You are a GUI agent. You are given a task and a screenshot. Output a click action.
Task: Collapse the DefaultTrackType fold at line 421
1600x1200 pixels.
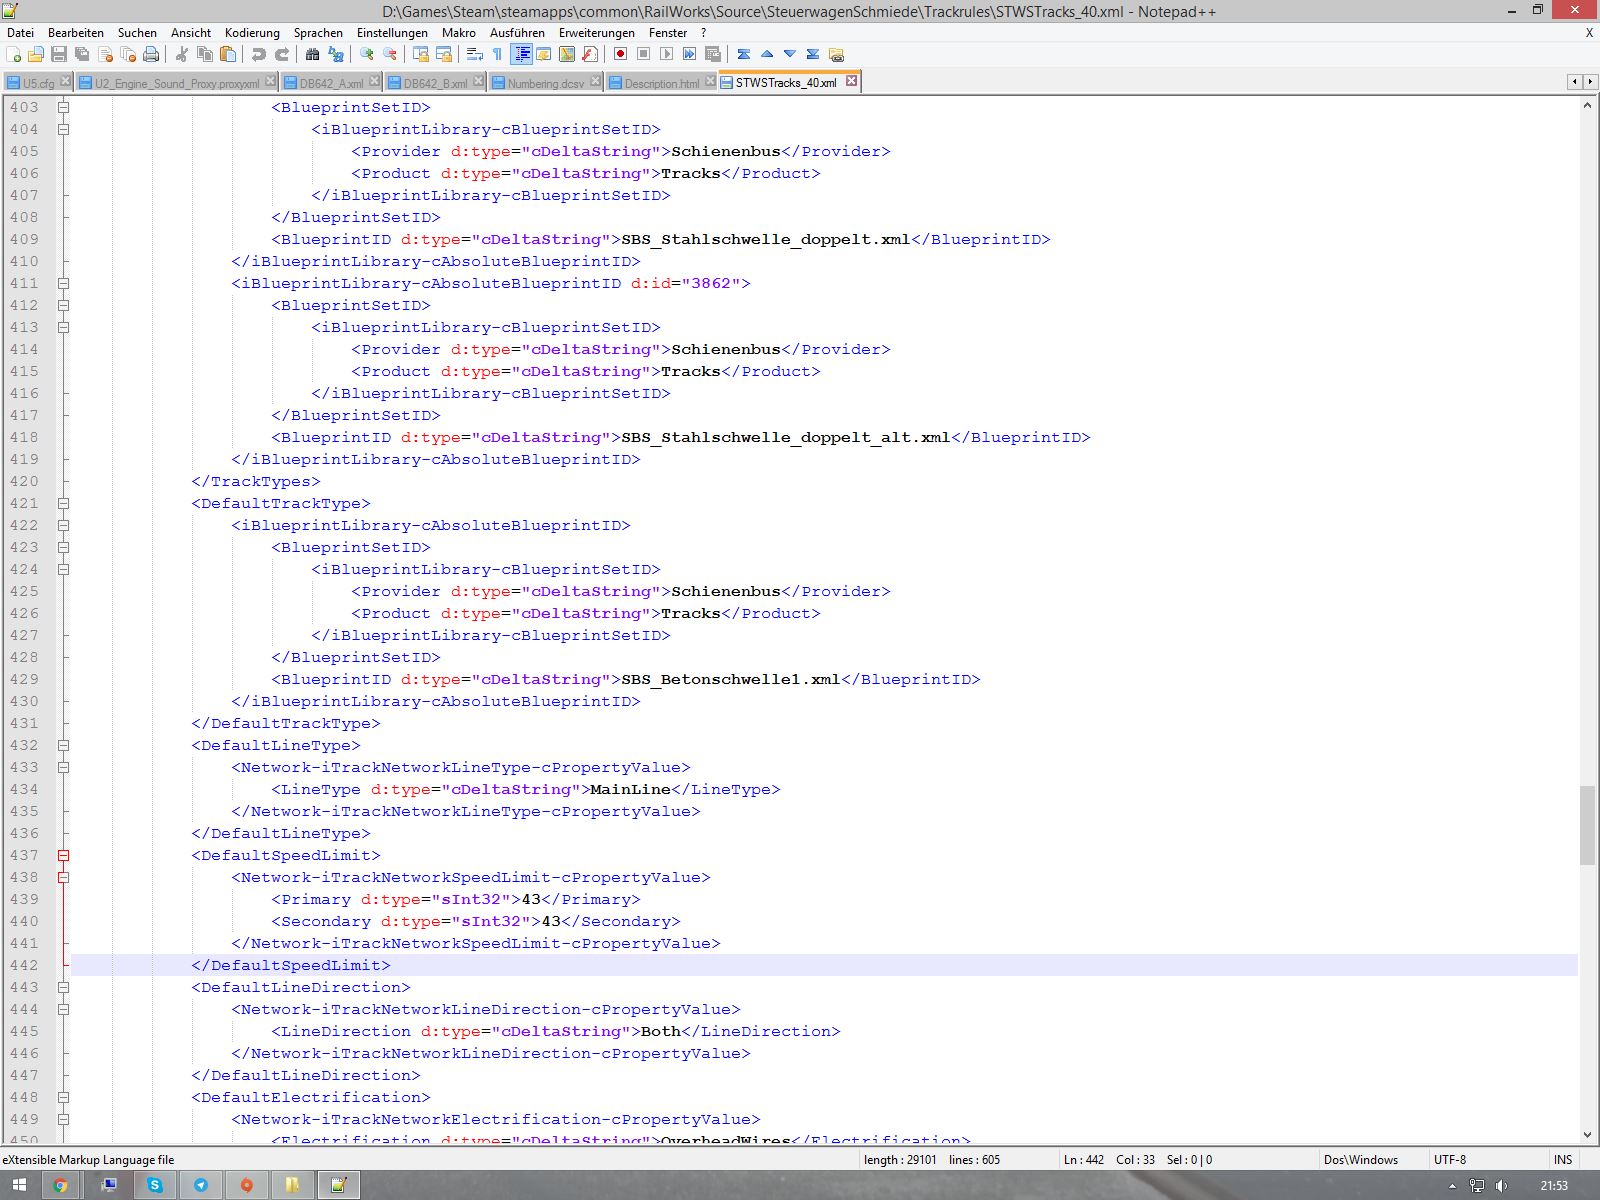click(x=63, y=503)
